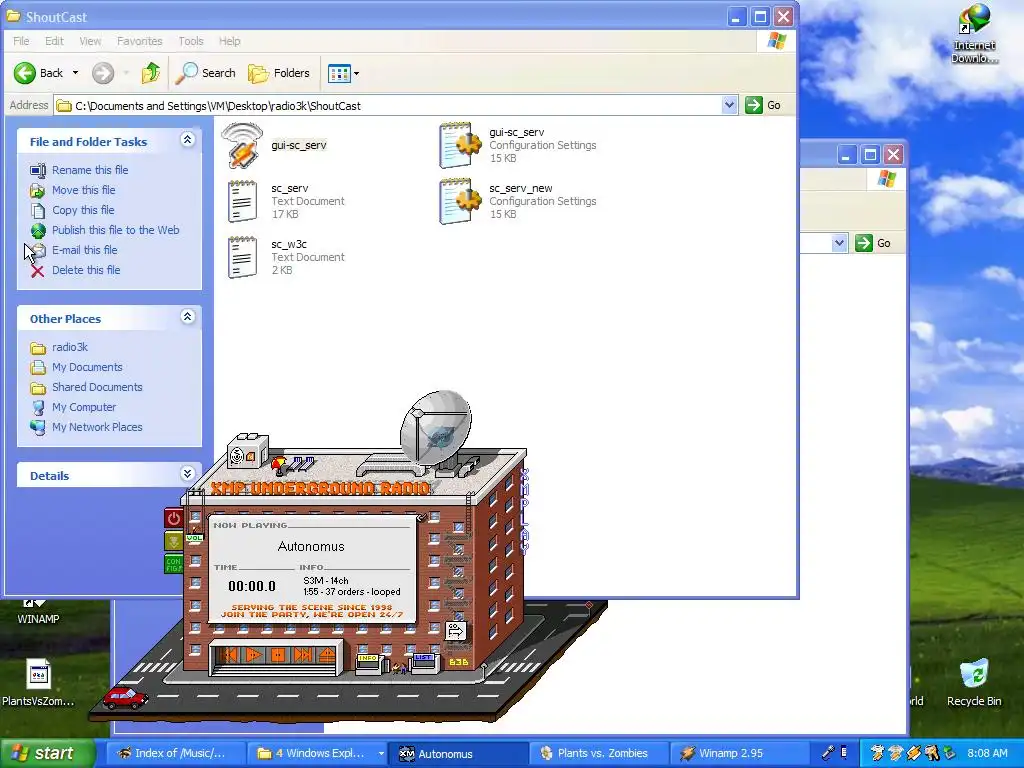Click the microphone icon in taskbar language bar

click(827, 752)
